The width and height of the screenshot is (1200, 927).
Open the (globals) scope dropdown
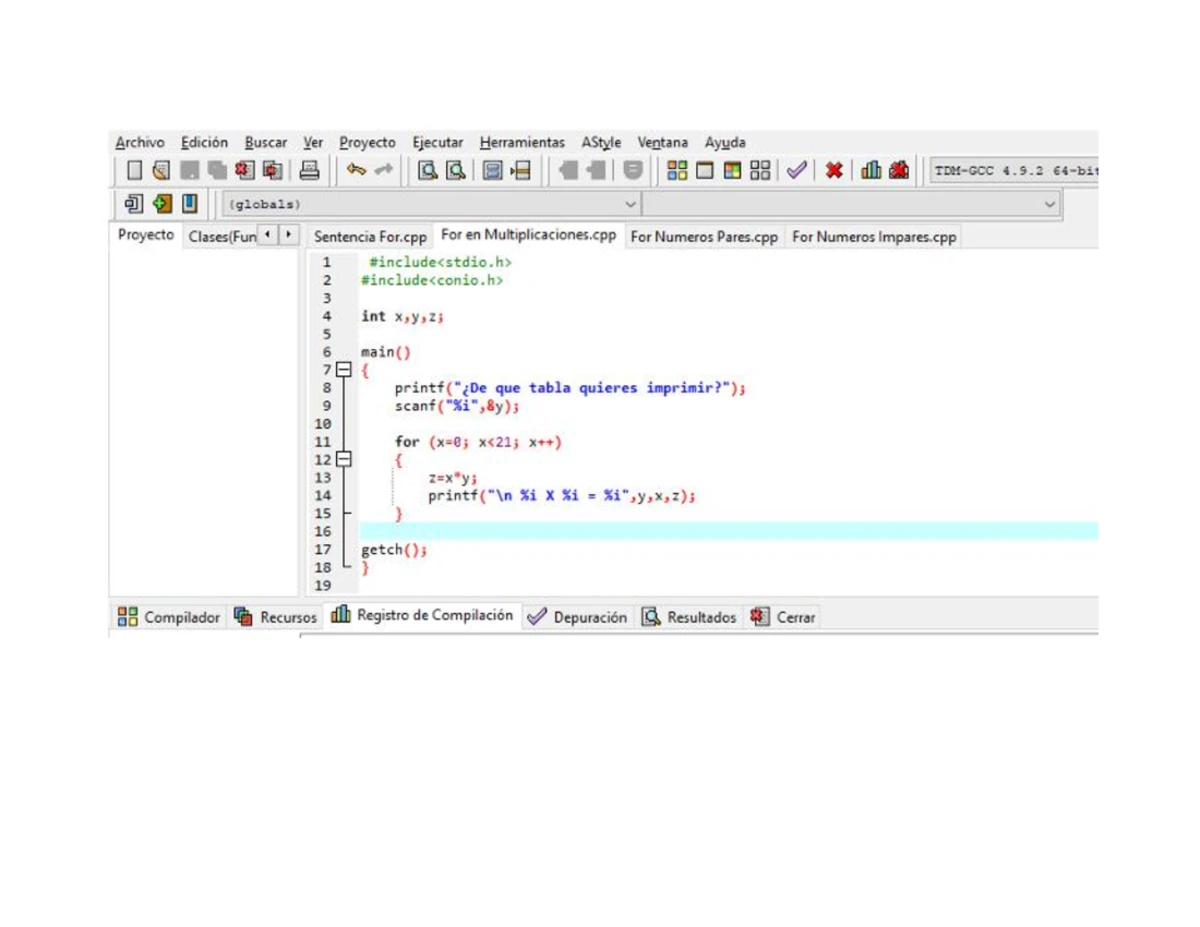click(431, 204)
